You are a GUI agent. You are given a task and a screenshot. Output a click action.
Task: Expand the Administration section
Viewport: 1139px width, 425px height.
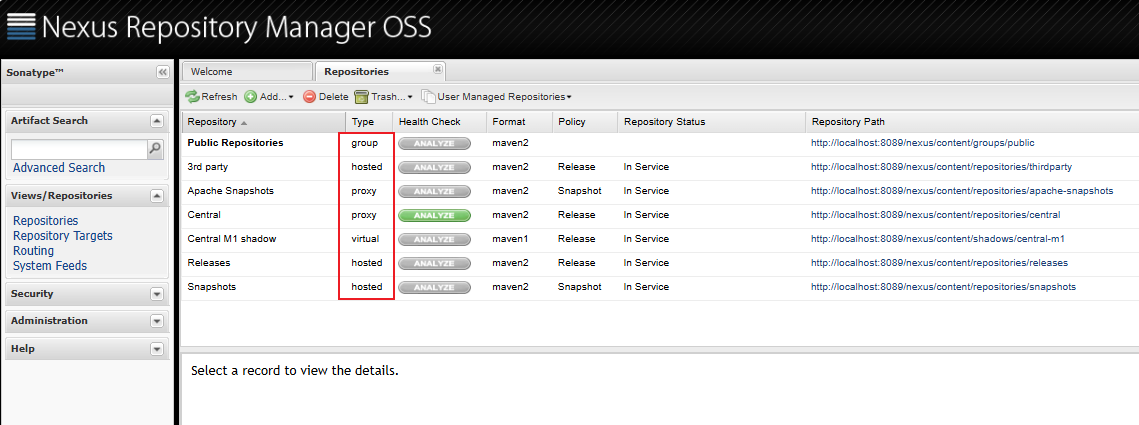pyautogui.click(x=157, y=321)
